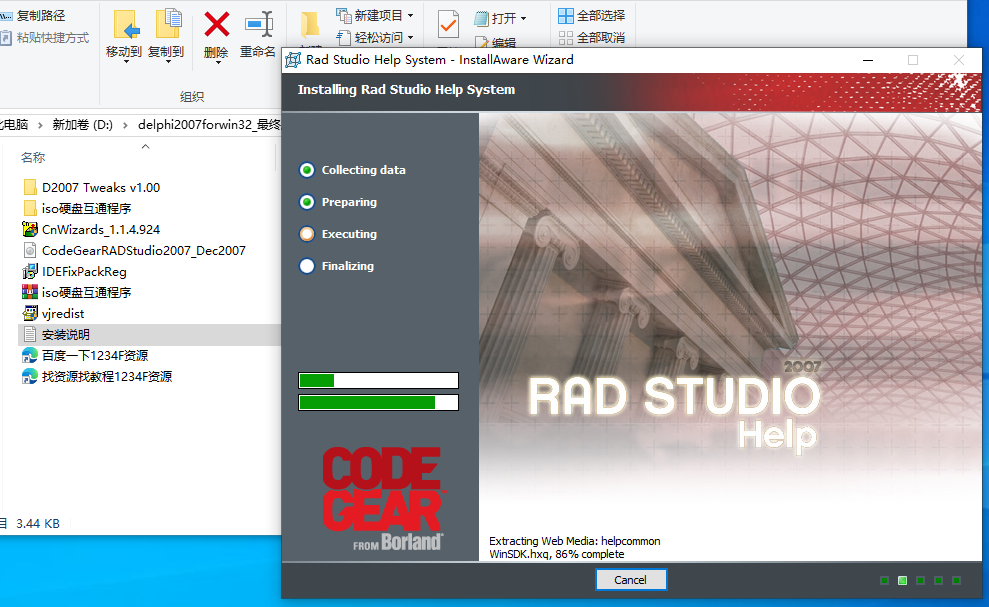
Task: Click the CodeGear from Borland logo
Action: 383,498
